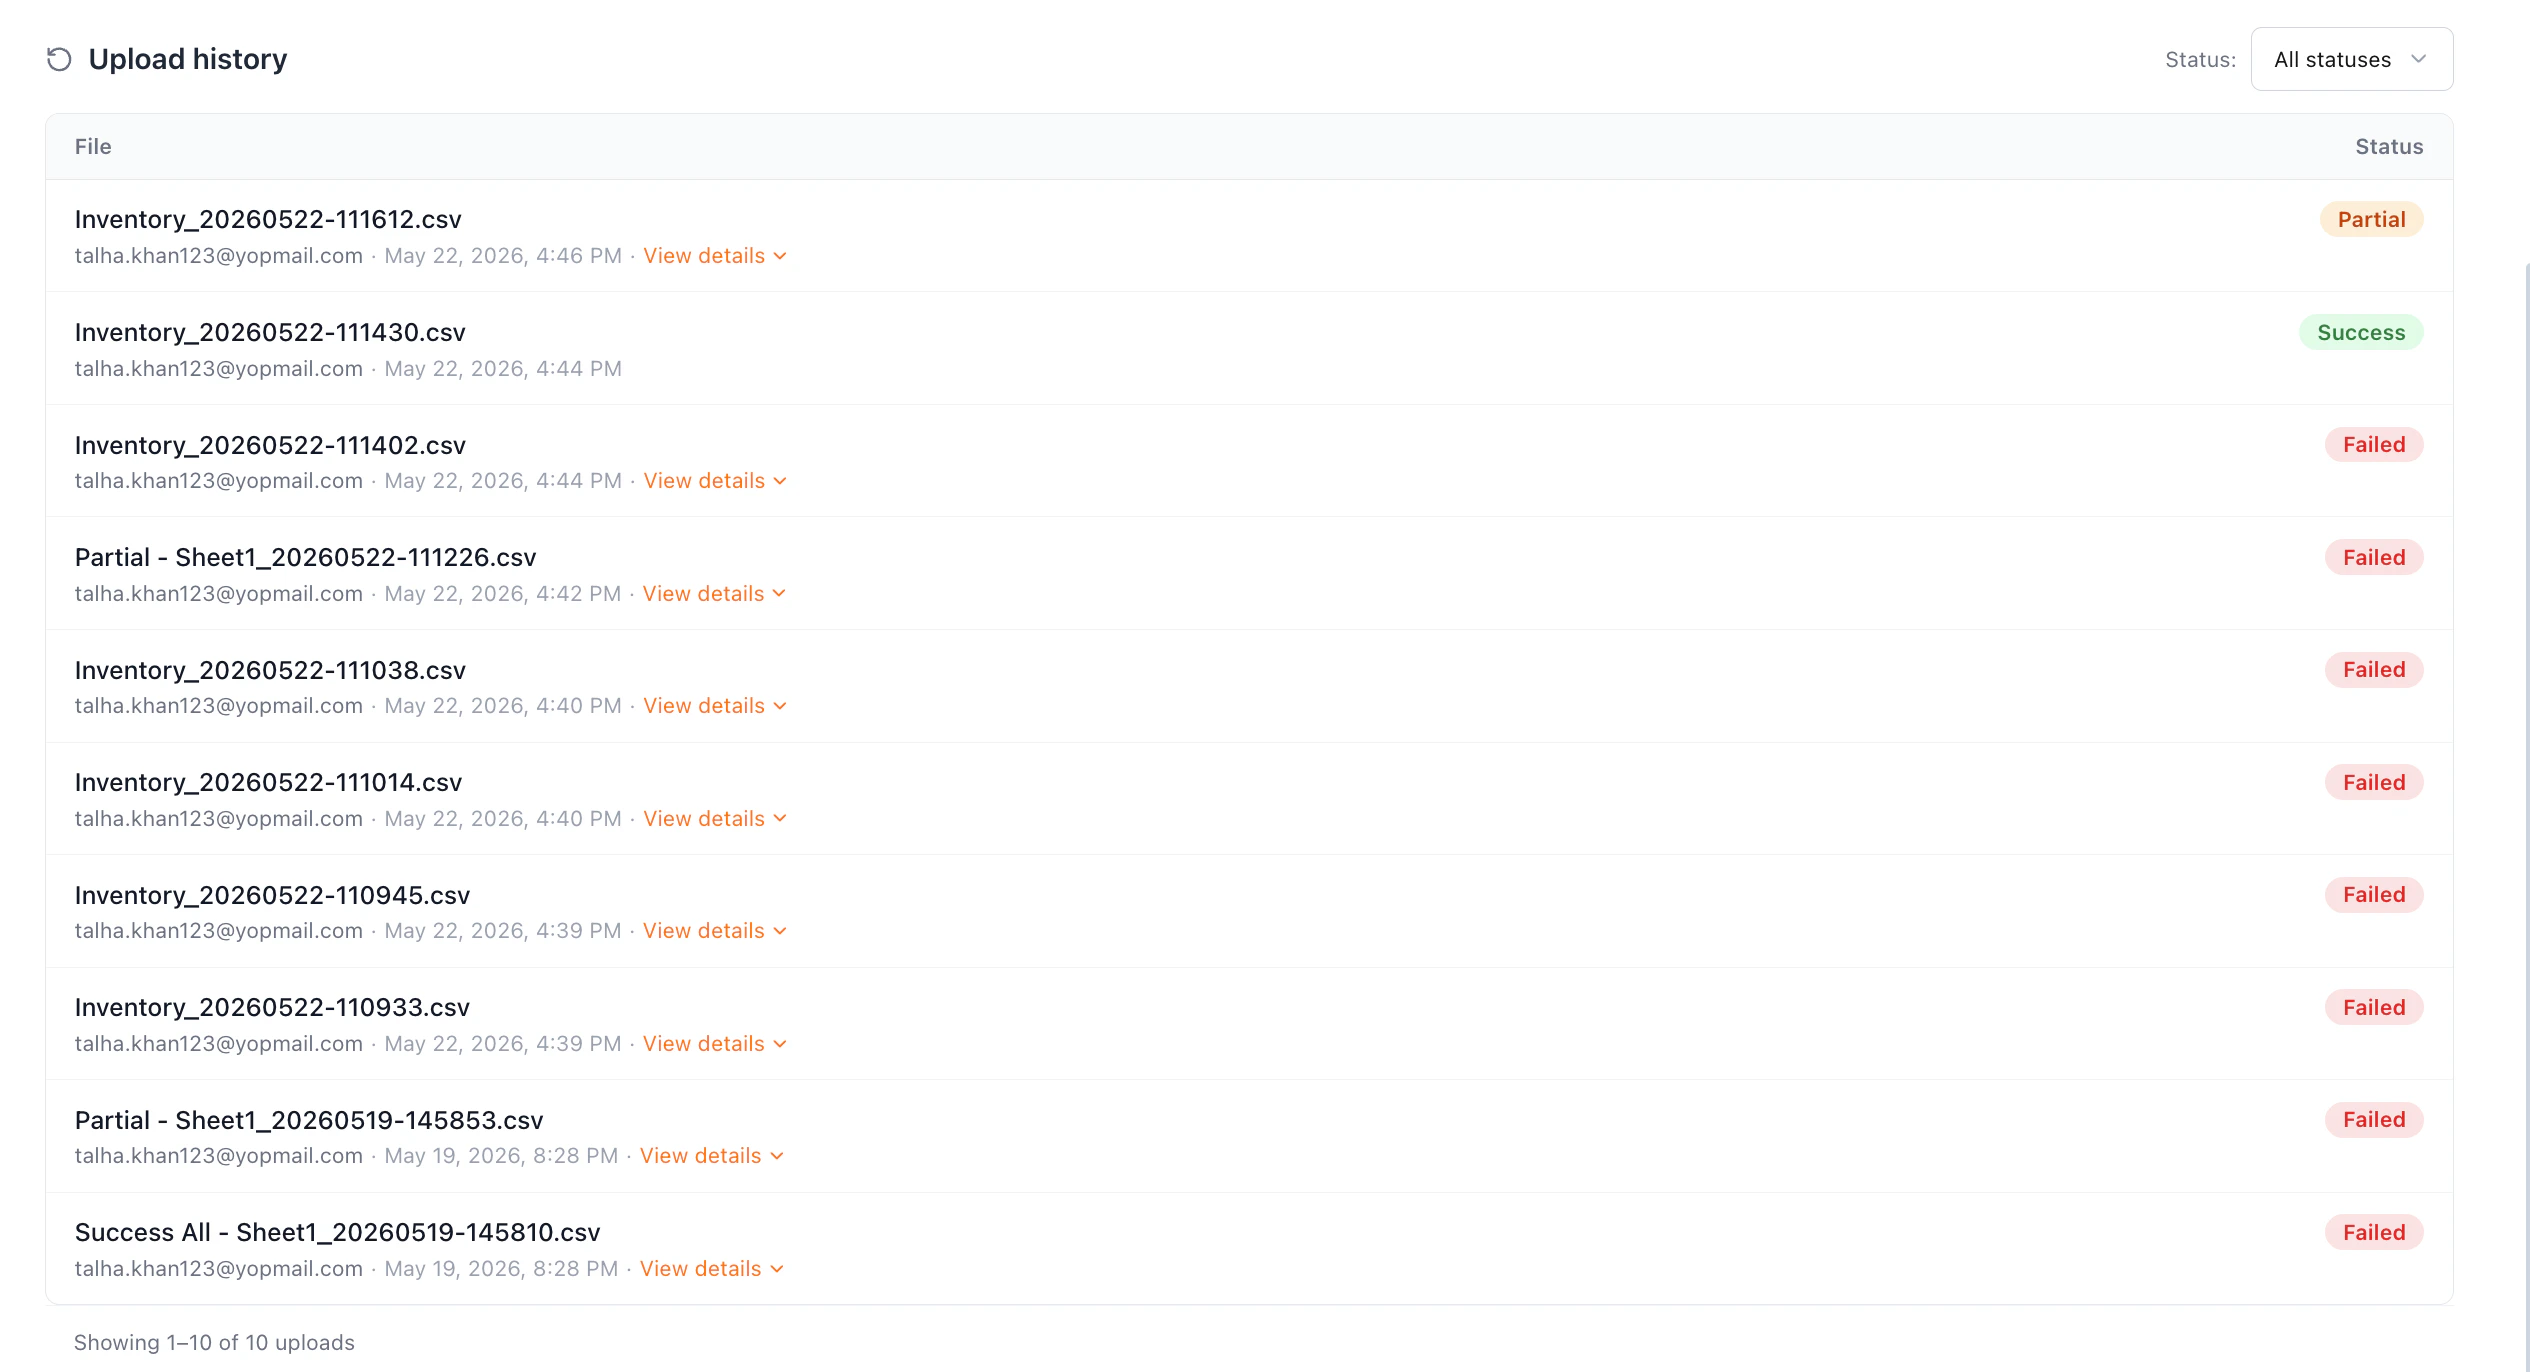View details for Inventory_20260522-111402.csv

(x=714, y=481)
